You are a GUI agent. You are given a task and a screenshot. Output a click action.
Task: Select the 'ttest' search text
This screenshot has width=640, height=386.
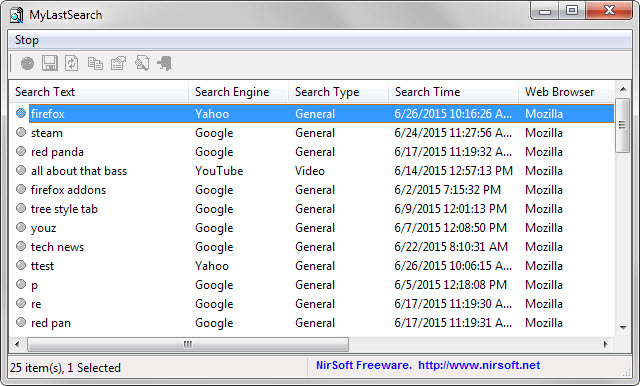click(42, 266)
